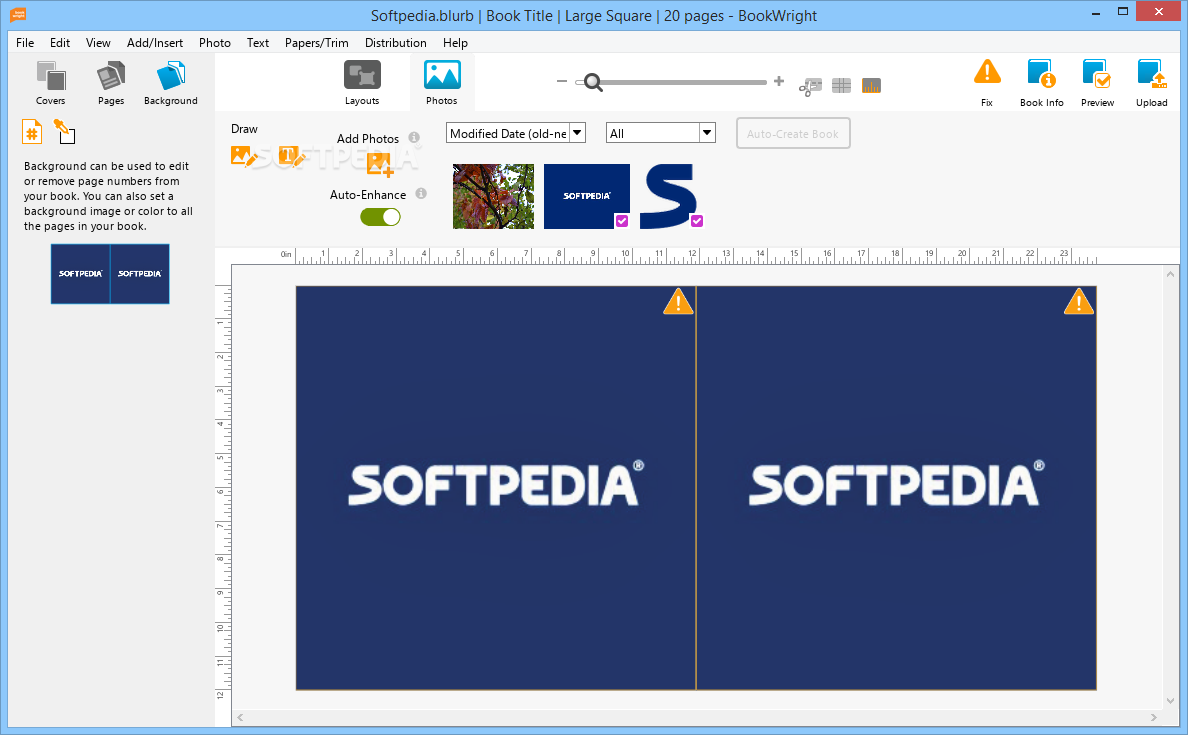Open the Photo menu
1188x735 pixels.
(x=214, y=42)
